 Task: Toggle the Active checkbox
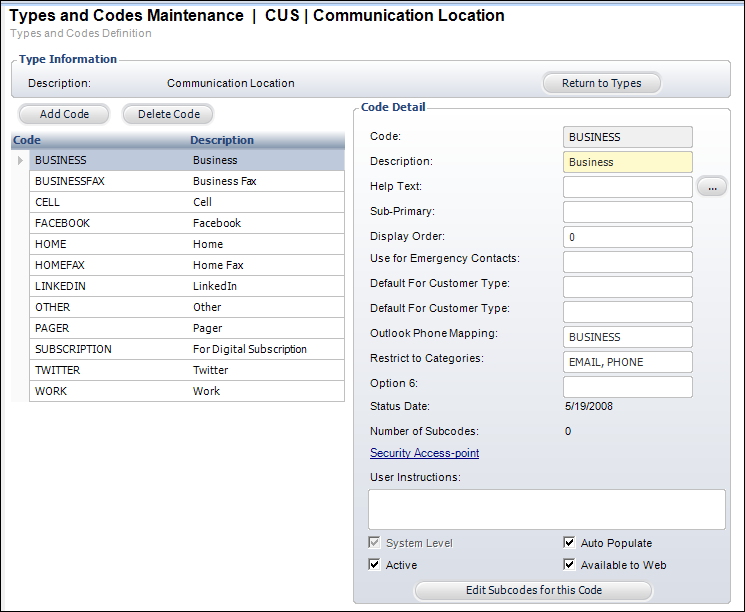pos(375,565)
